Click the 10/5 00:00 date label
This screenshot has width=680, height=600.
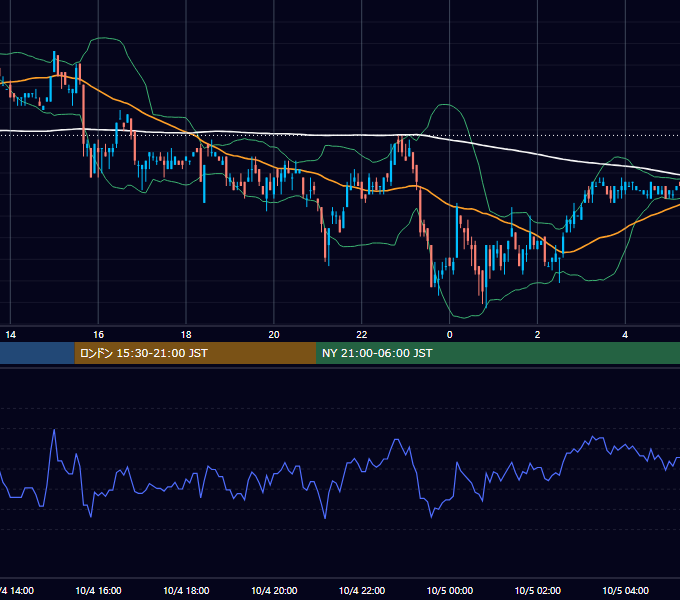pyautogui.click(x=450, y=590)
